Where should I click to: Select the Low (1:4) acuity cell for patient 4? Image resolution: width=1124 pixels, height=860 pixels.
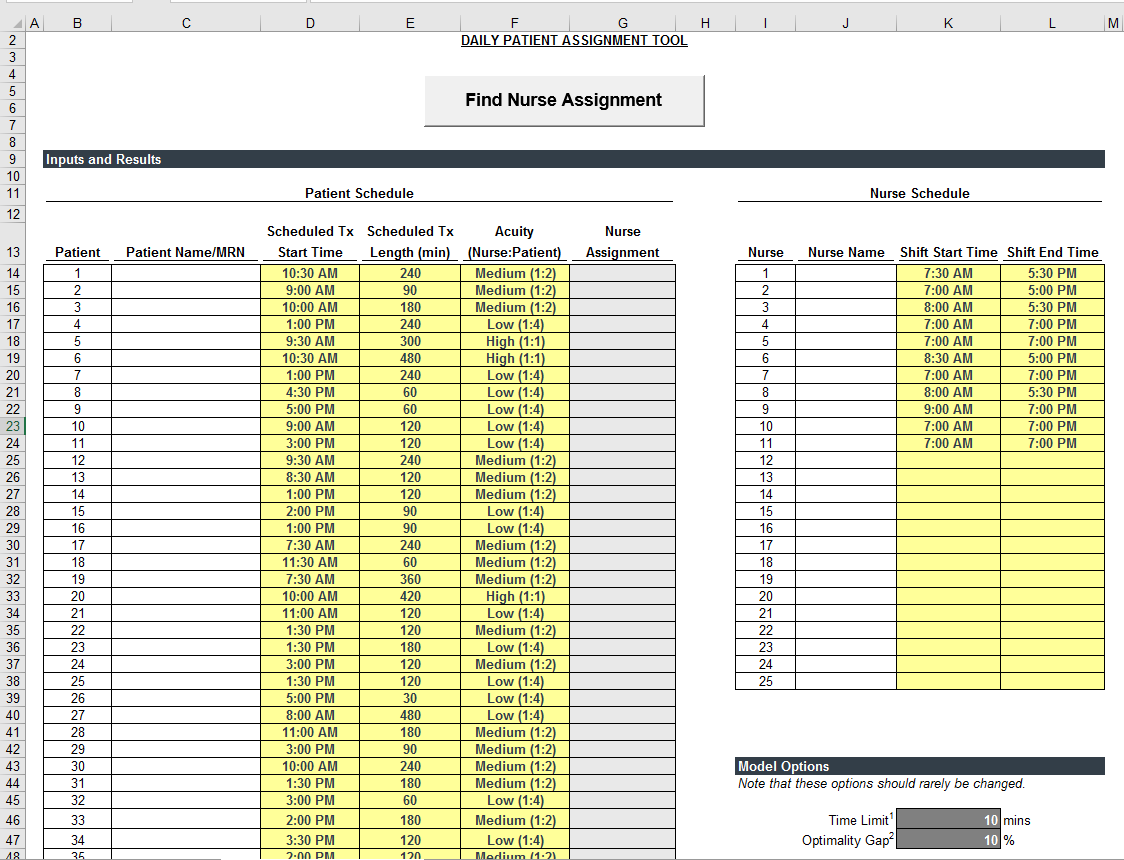click(x=514, y=324)
